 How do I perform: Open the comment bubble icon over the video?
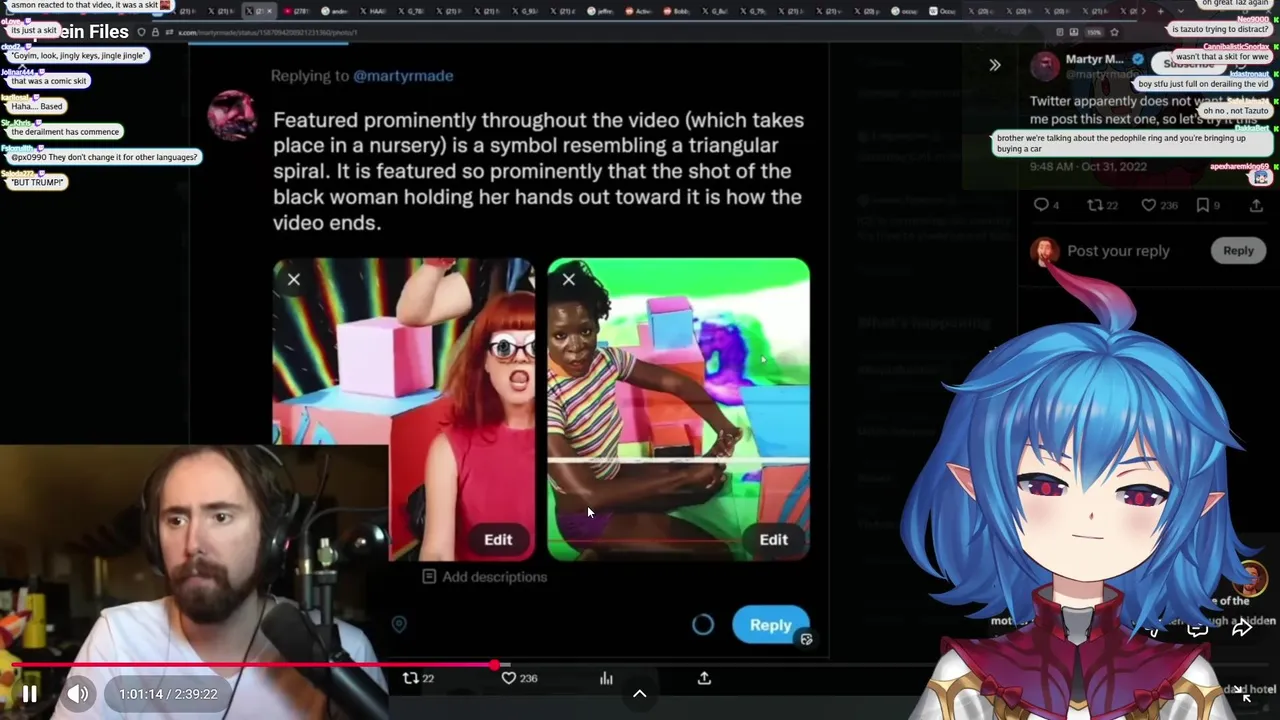click(1197, 629)
